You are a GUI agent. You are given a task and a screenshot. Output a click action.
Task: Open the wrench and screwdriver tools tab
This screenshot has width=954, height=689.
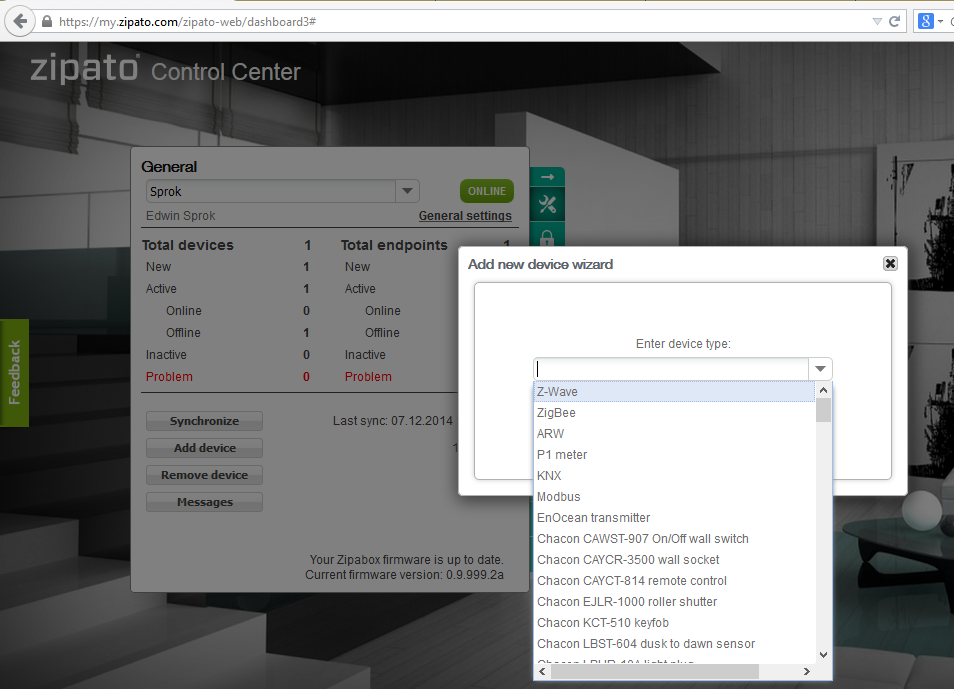548,205
